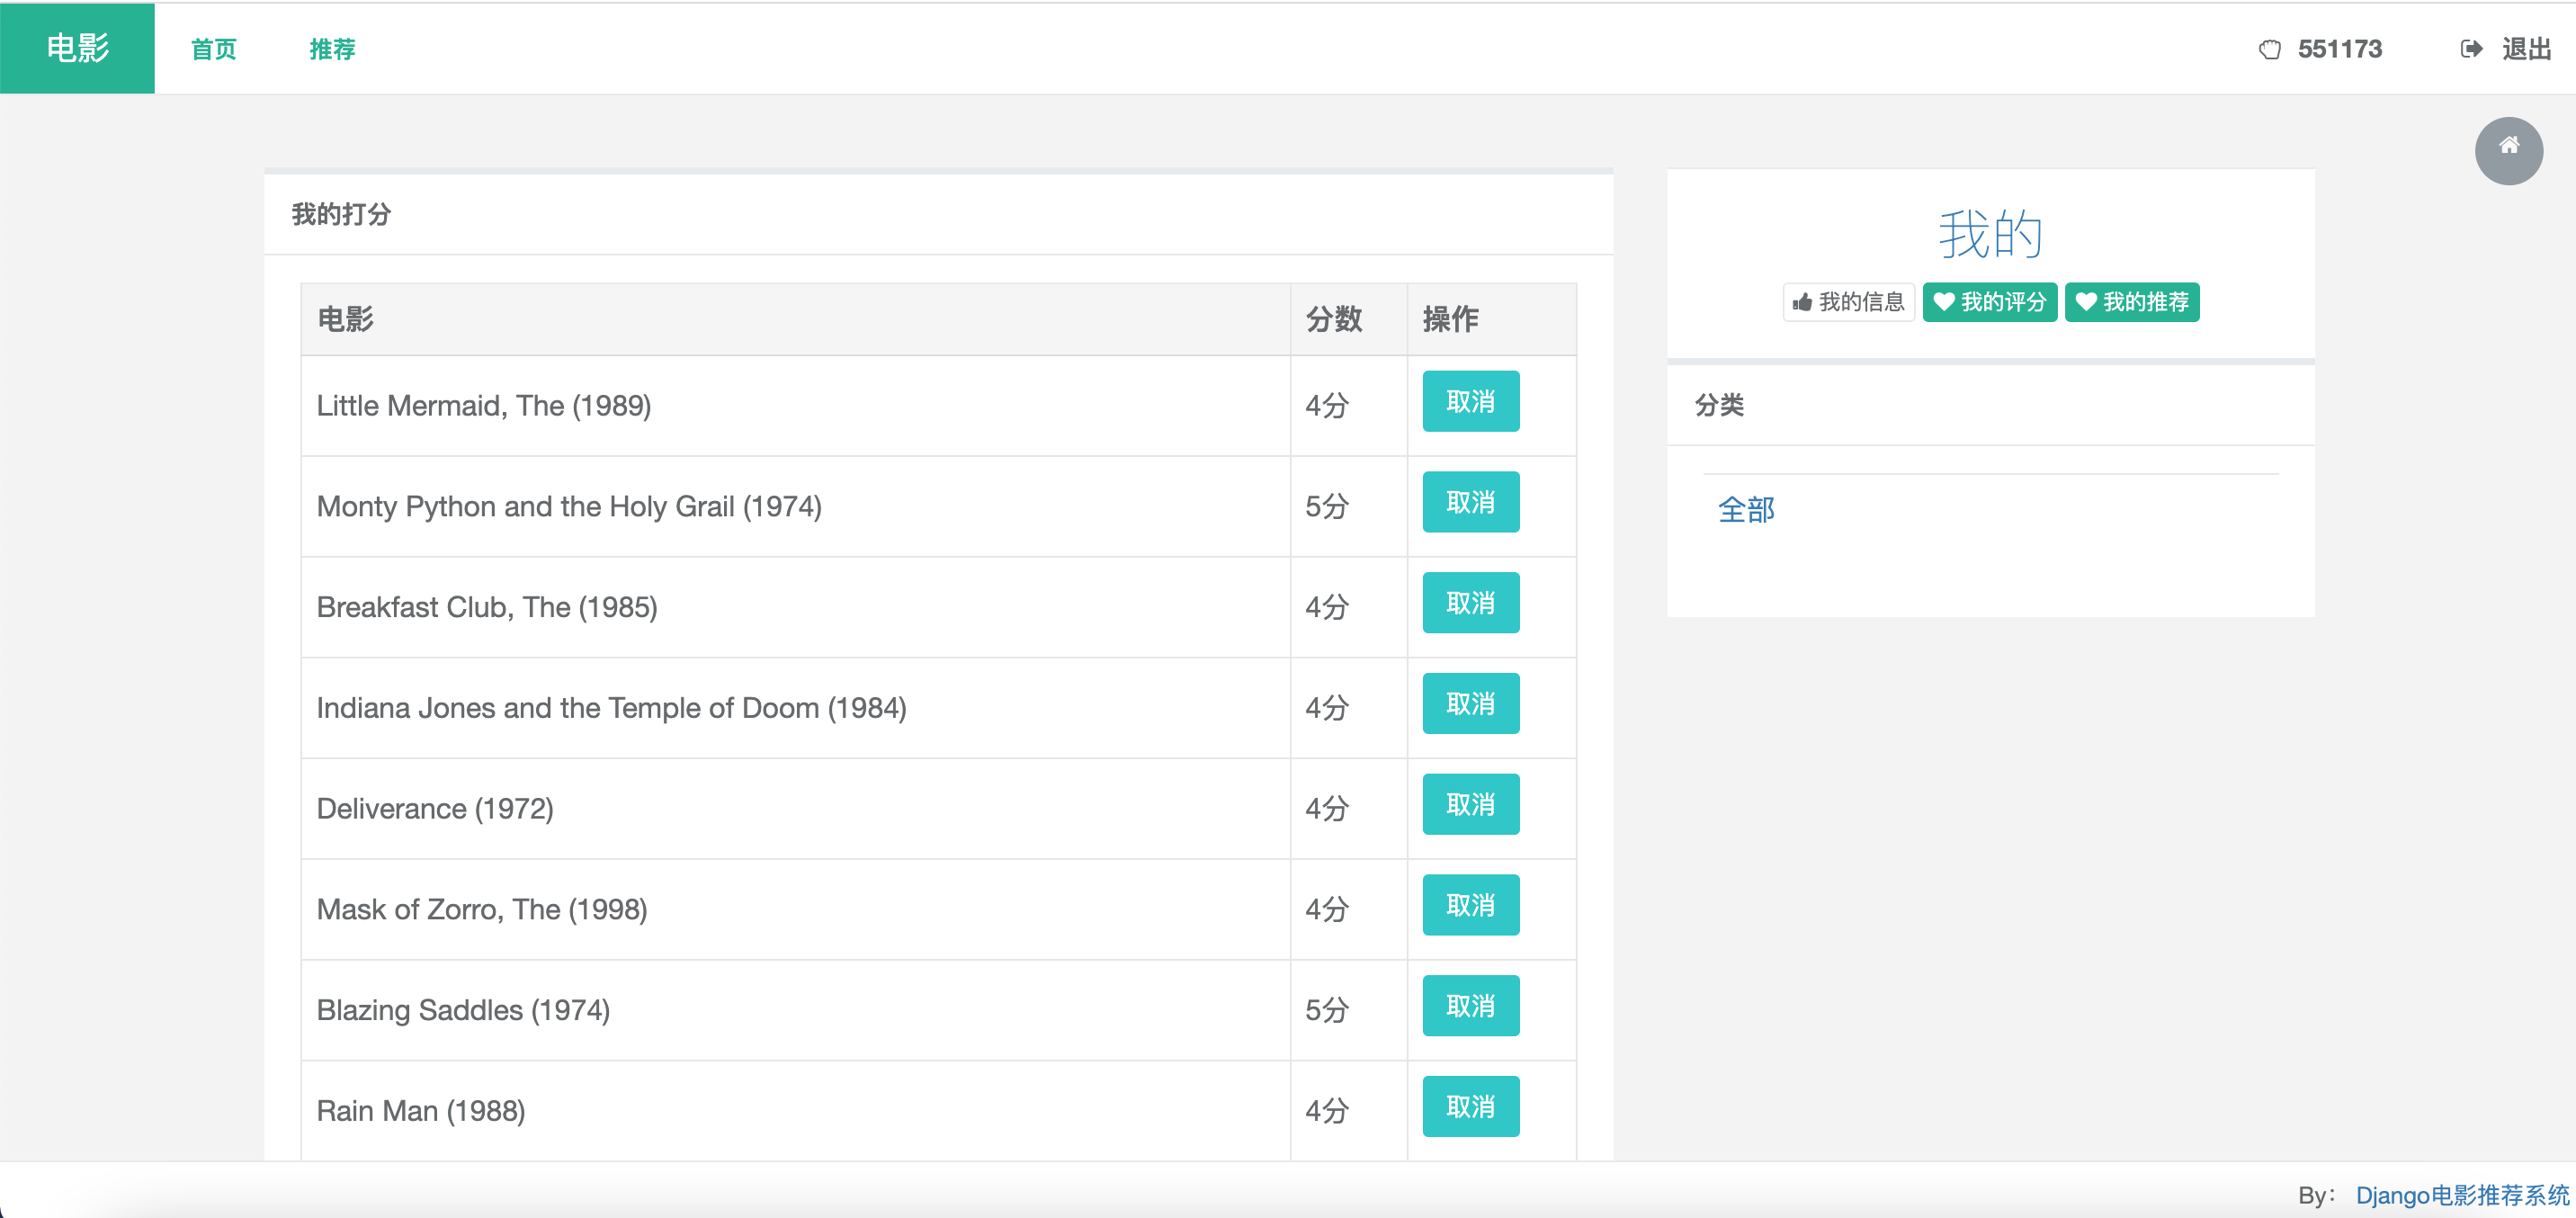Cancel rating for Little Mermaid

1470,401
